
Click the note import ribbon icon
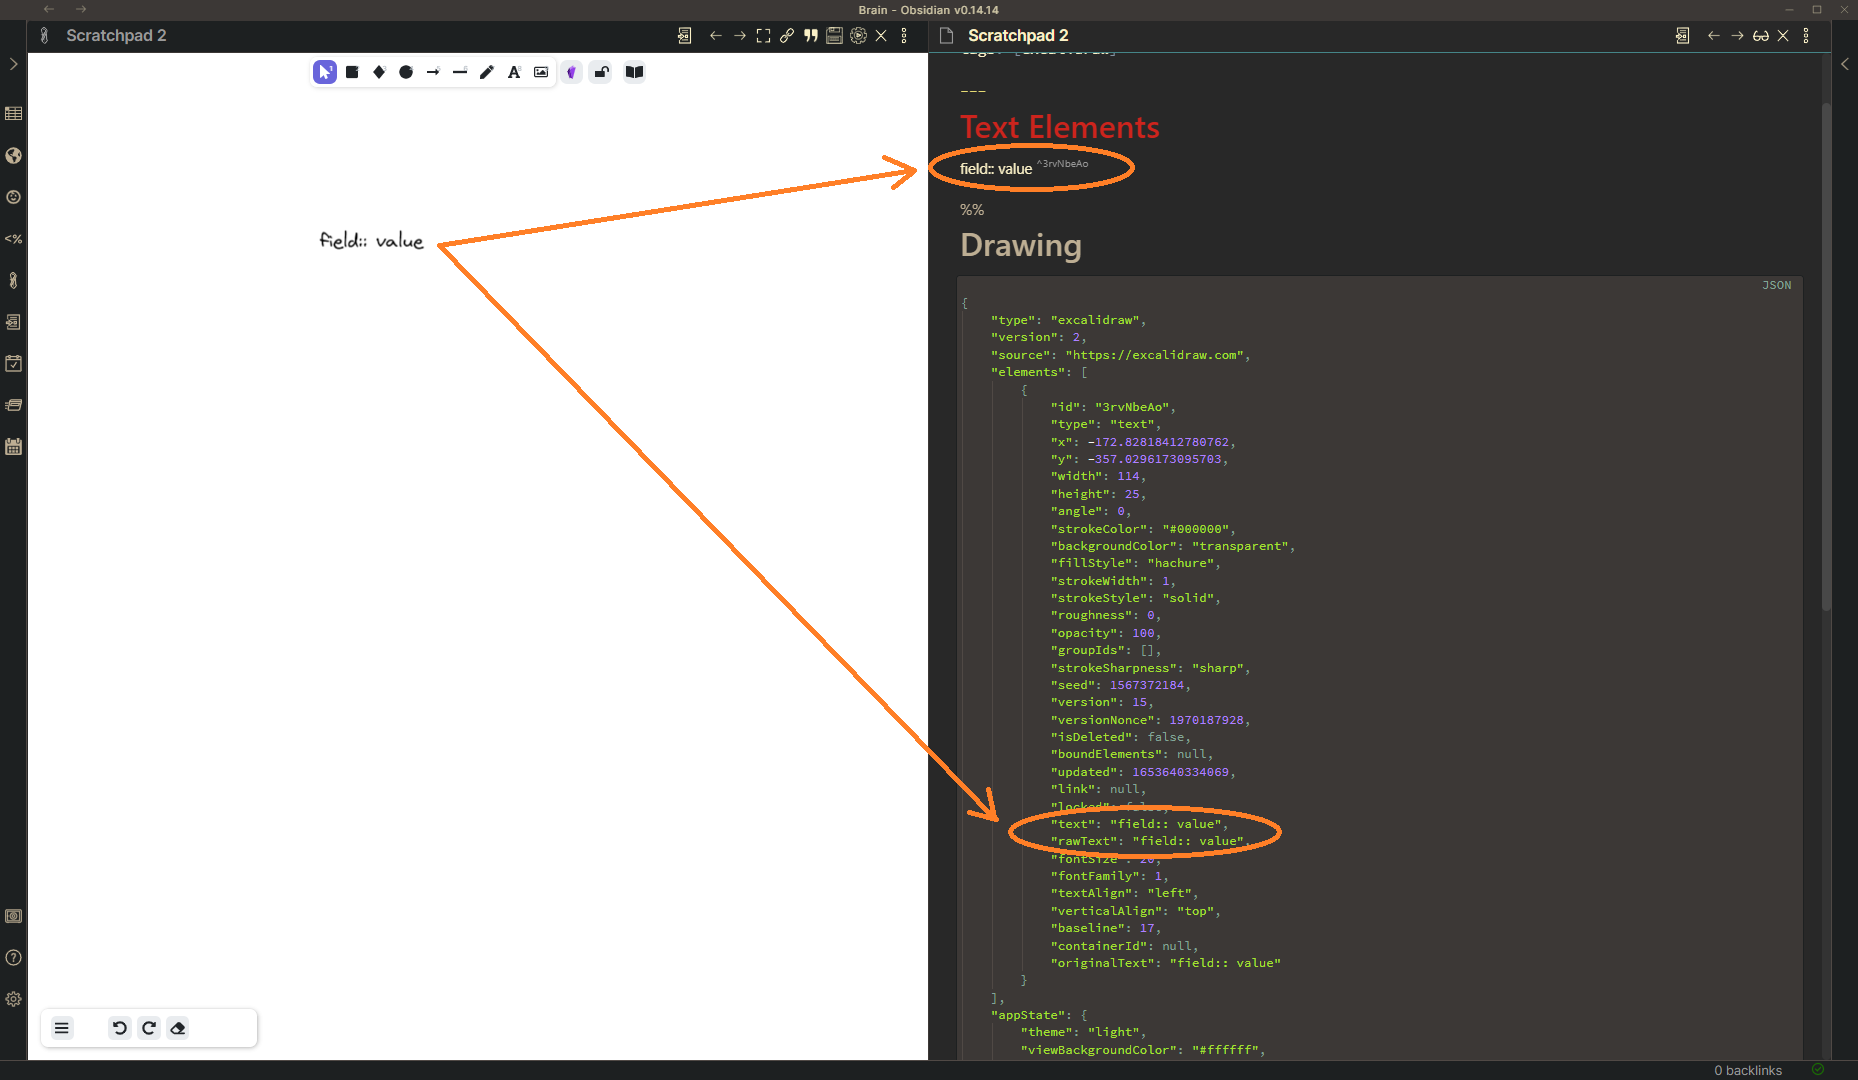coord(13,322)
